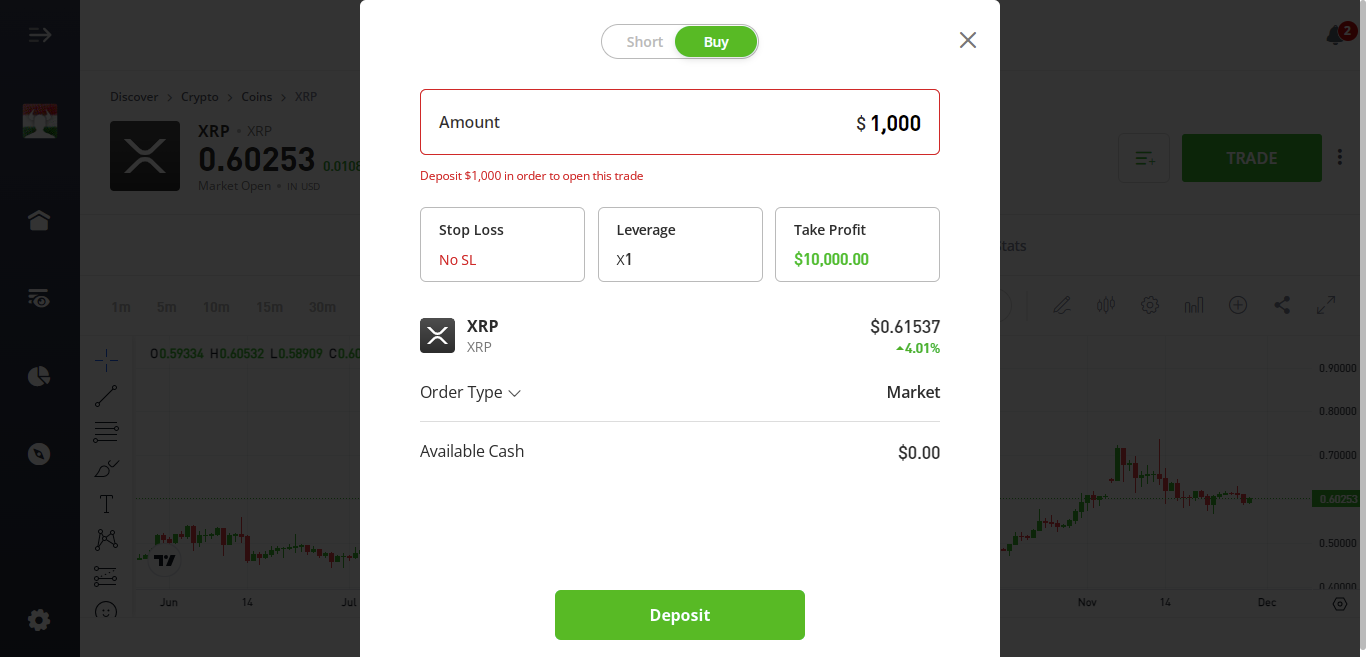Switch the trade to Short mode
1366x657 pixels.
[644, 41]
